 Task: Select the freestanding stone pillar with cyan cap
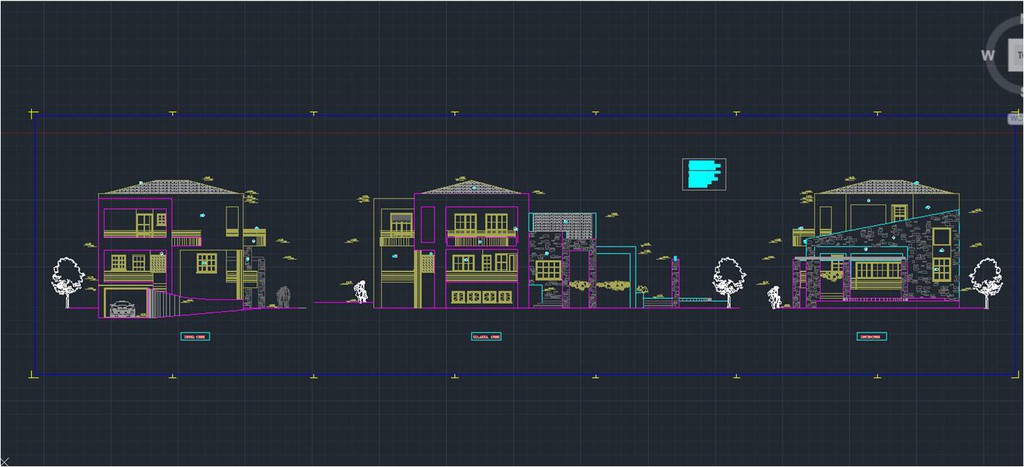click(675, 282)
